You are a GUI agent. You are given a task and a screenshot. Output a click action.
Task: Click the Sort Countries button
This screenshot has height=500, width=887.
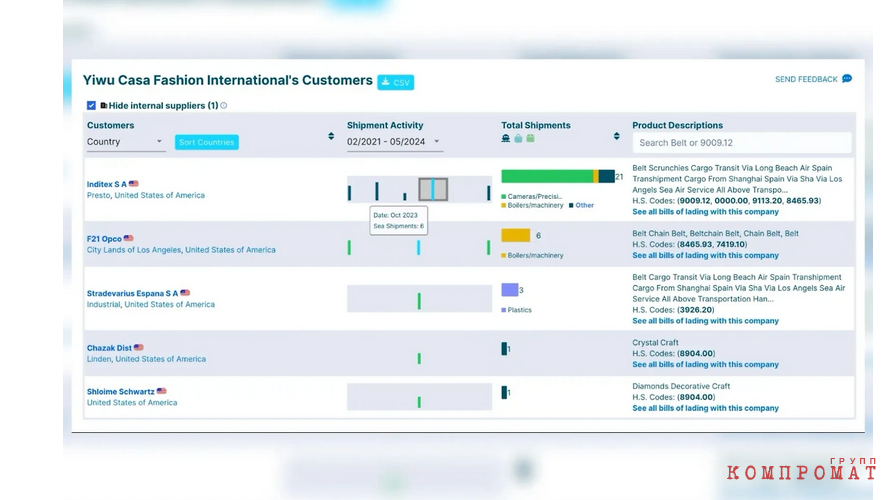206,142
